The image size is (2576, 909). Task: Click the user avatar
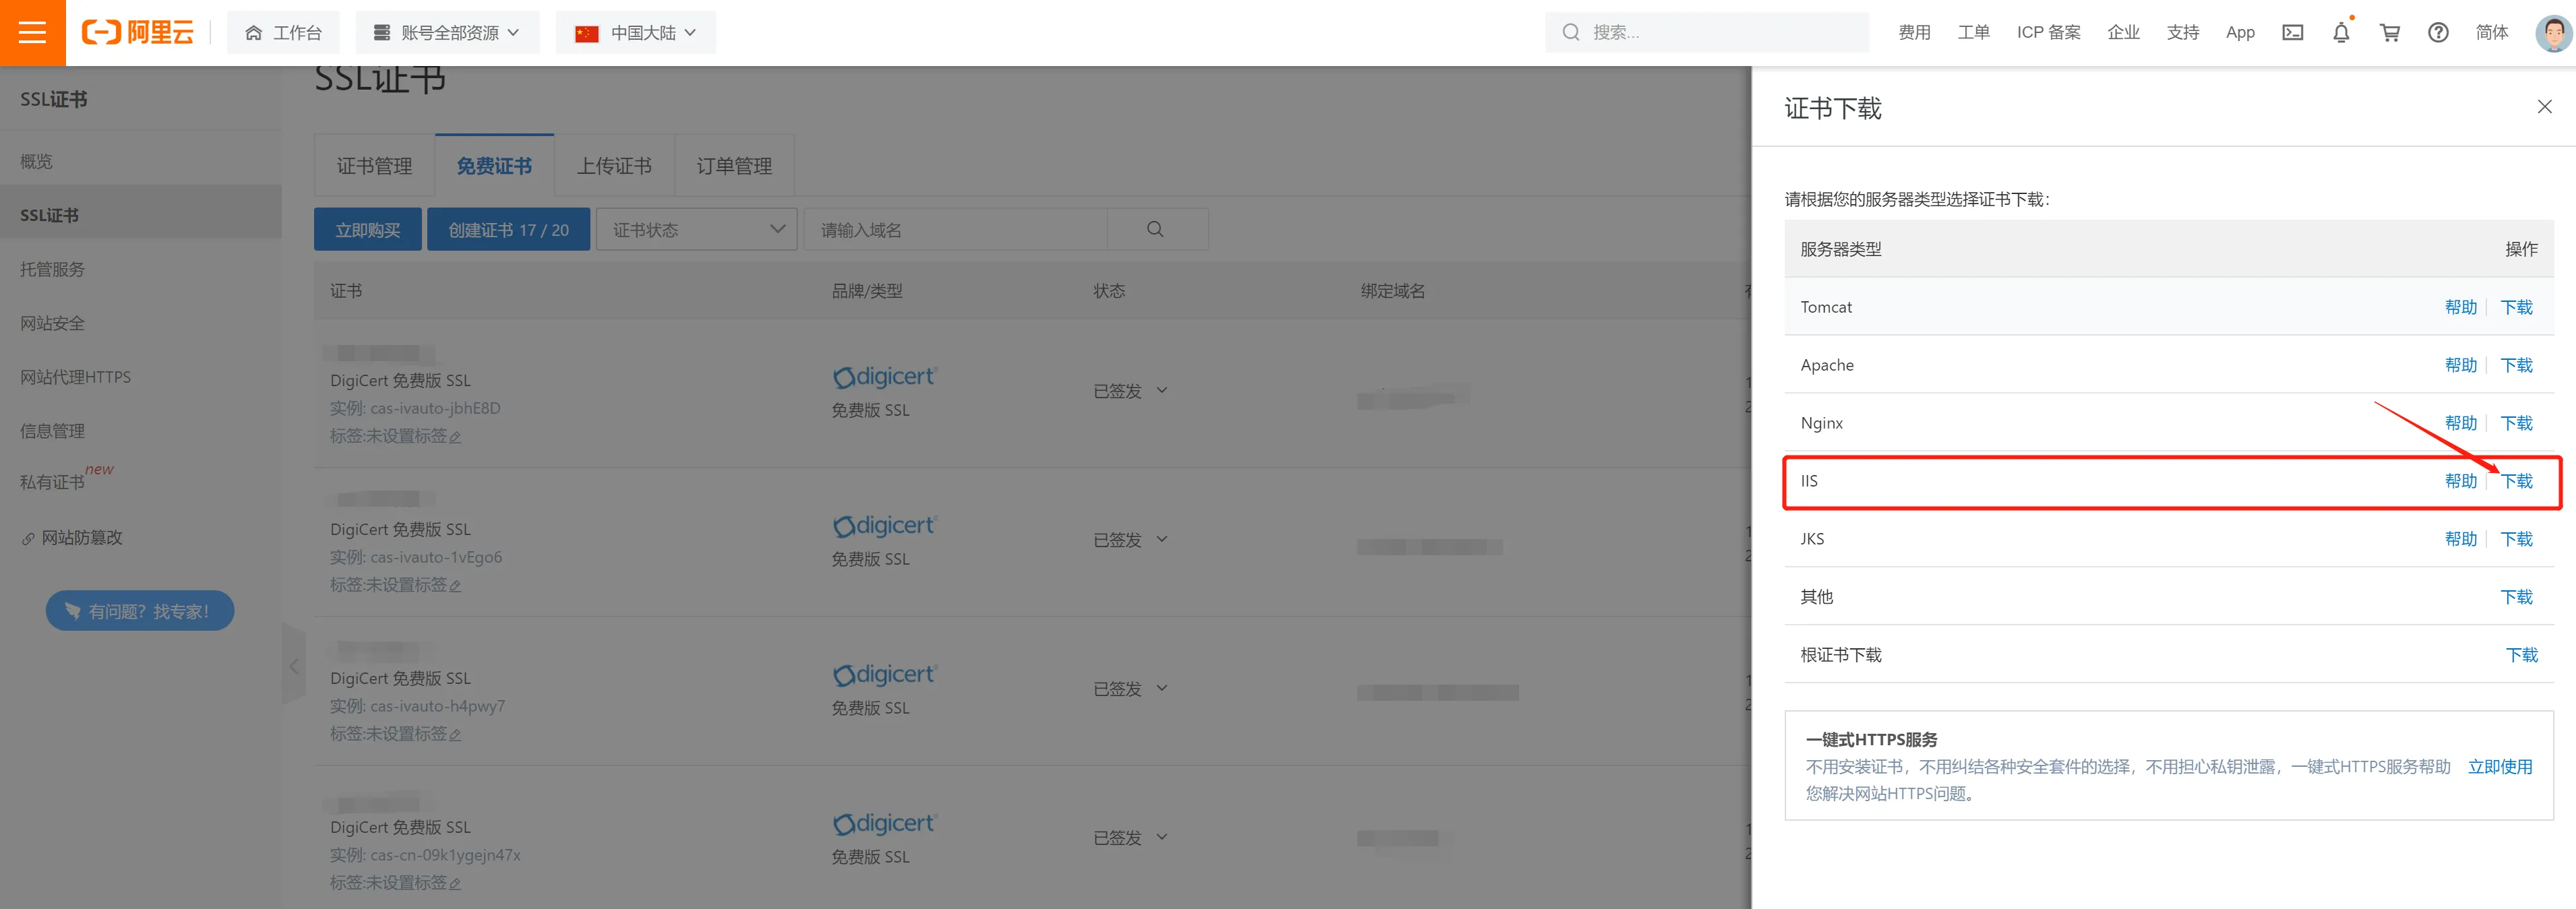pyautogui.click(x=2553, y=33)
